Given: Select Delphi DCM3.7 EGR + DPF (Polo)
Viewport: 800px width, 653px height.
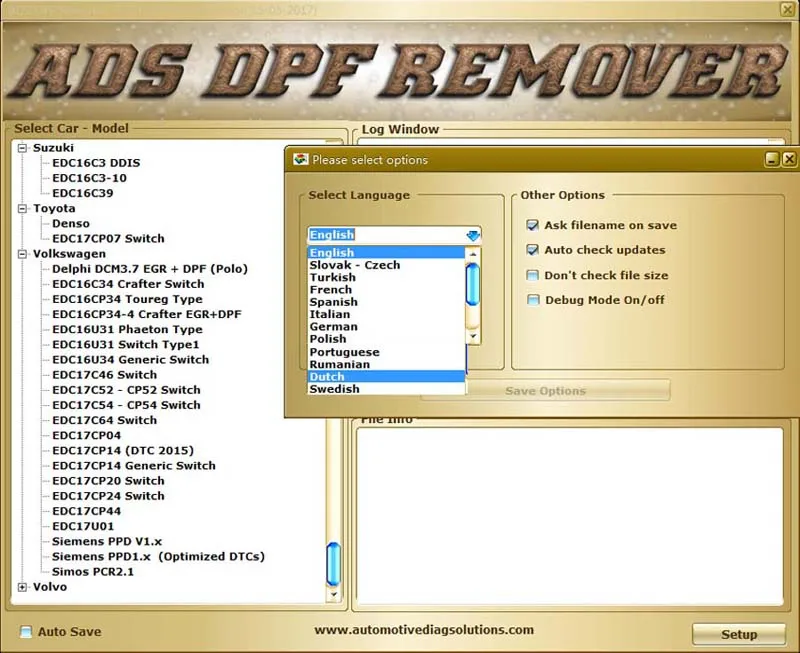Looking at the screenshot, I should [x=149, y=269].
